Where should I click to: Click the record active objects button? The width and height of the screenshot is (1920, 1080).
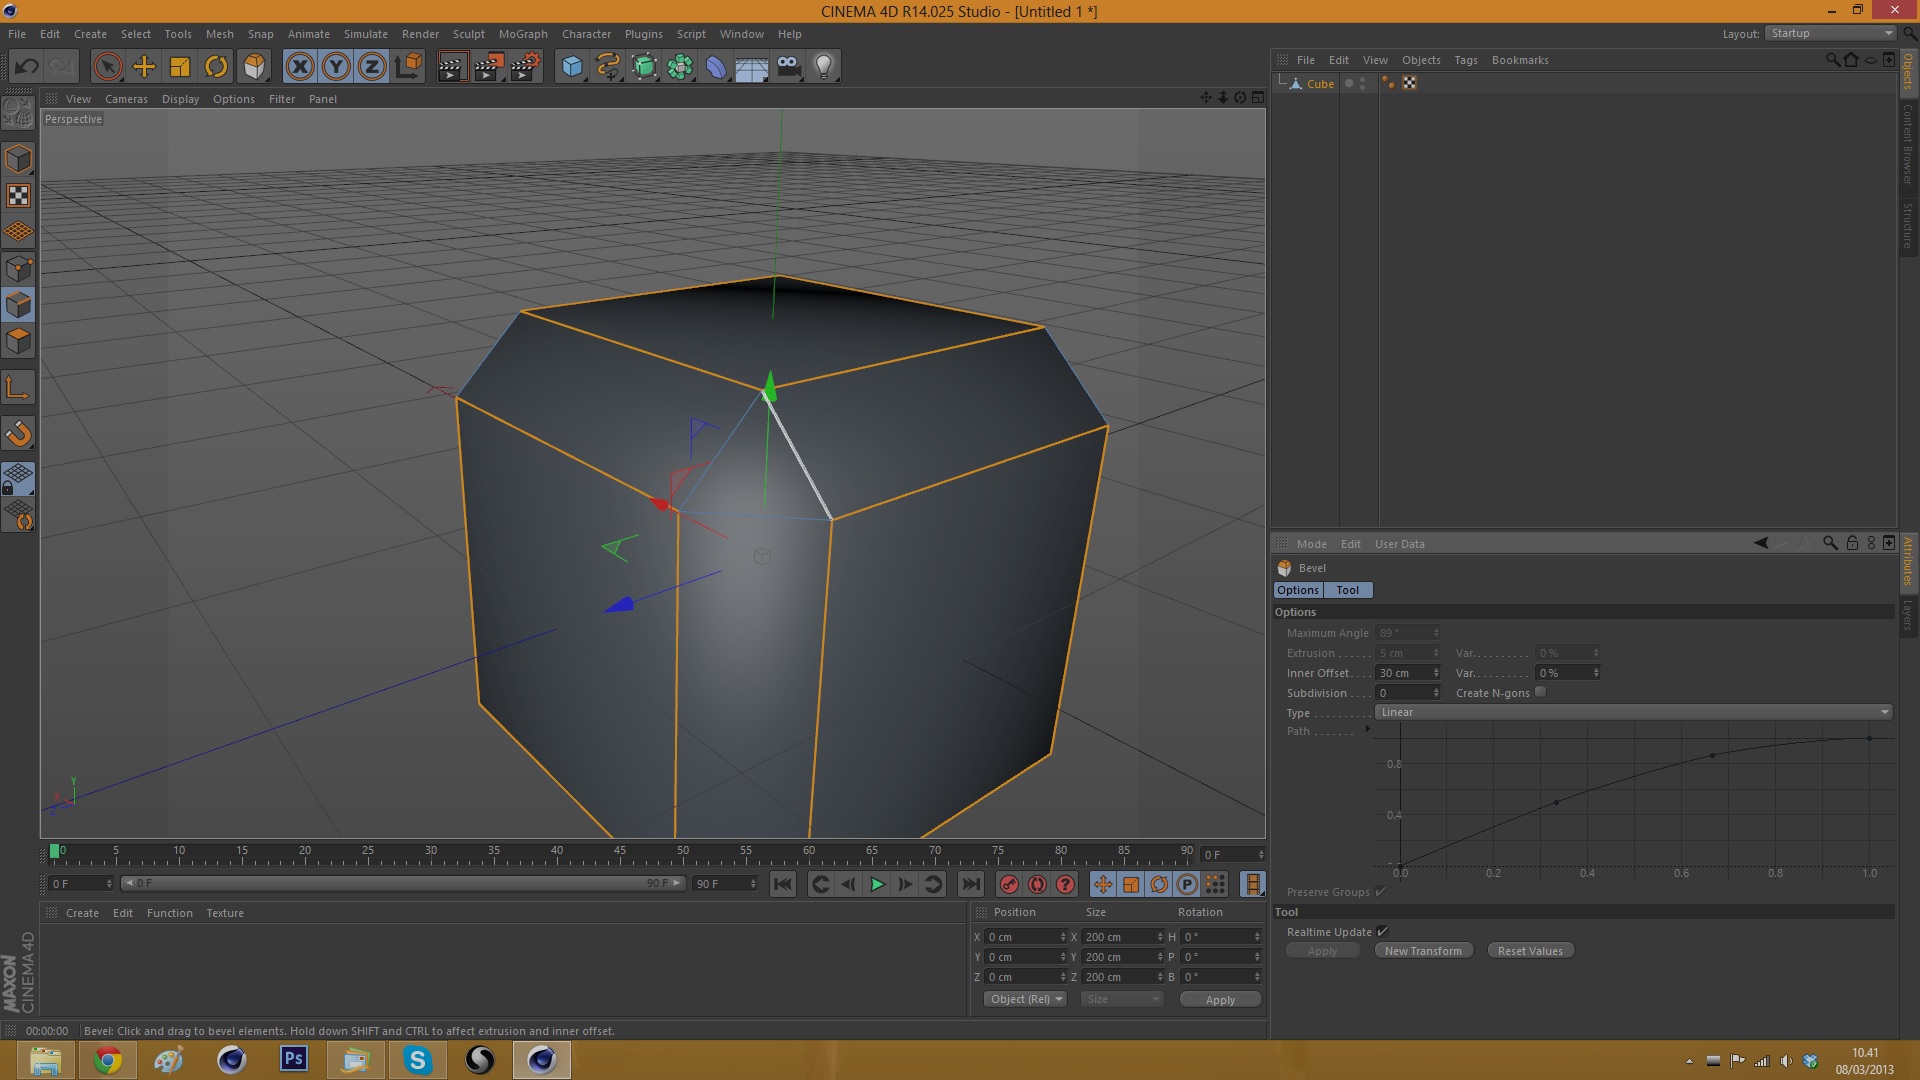point(1009,884)
